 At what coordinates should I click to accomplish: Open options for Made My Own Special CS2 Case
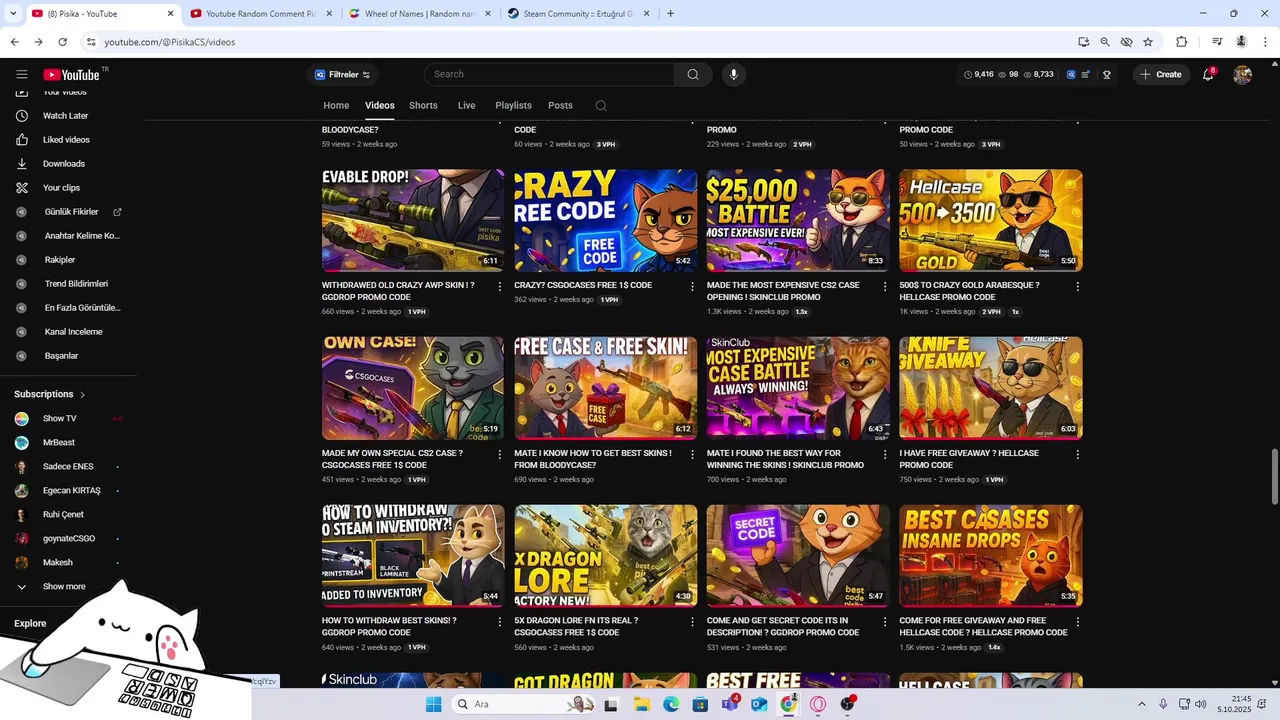500,455
